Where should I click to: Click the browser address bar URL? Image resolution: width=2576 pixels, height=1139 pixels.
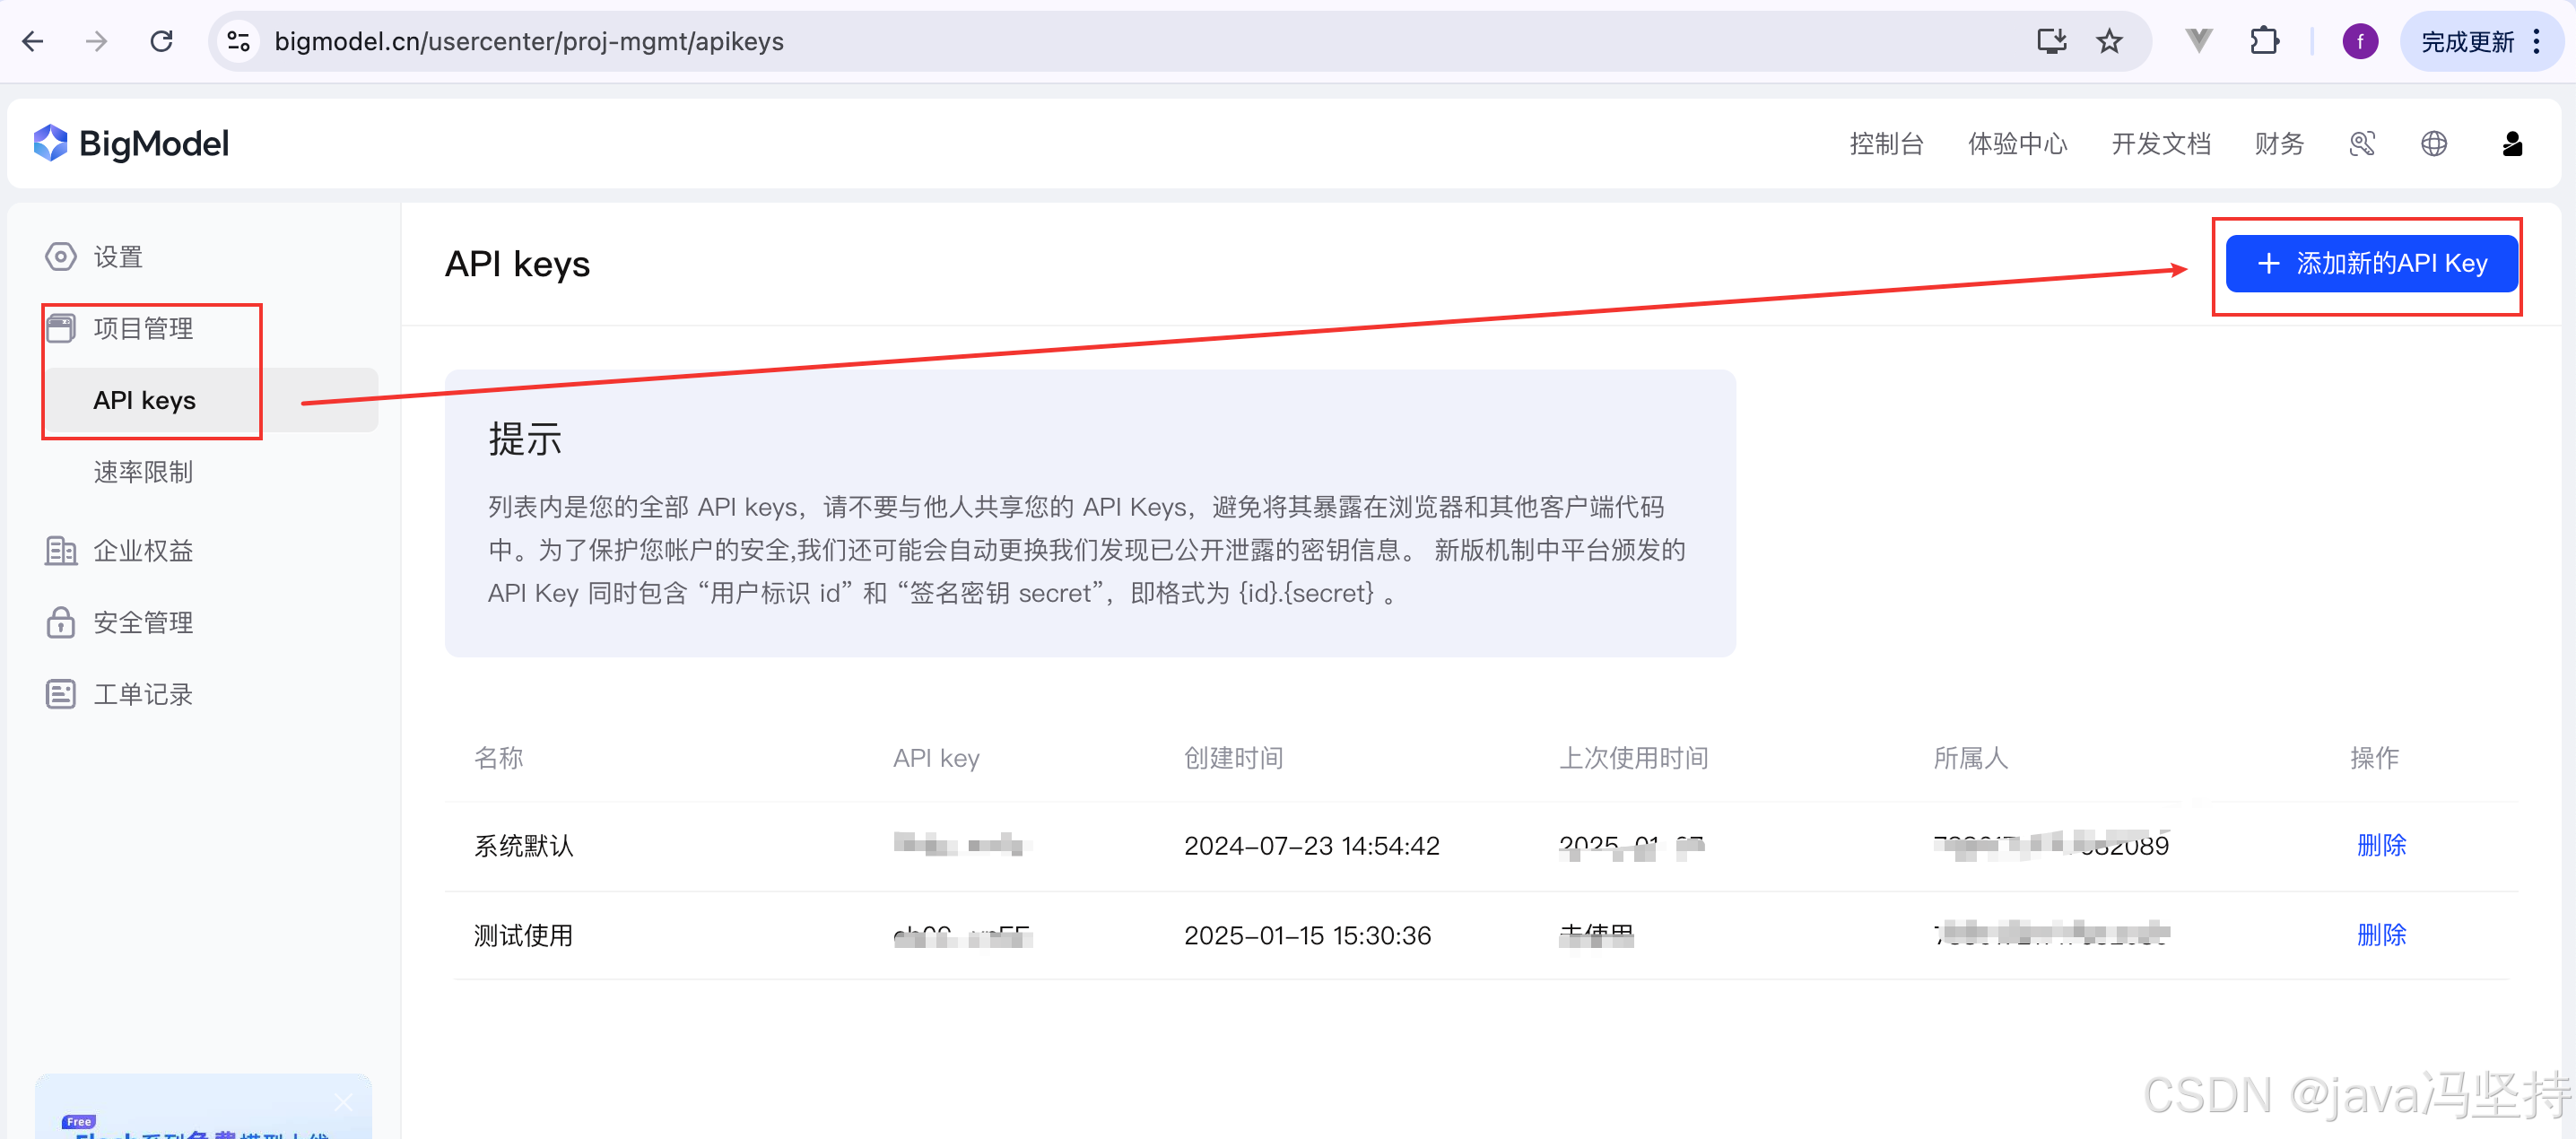point(528,41)
